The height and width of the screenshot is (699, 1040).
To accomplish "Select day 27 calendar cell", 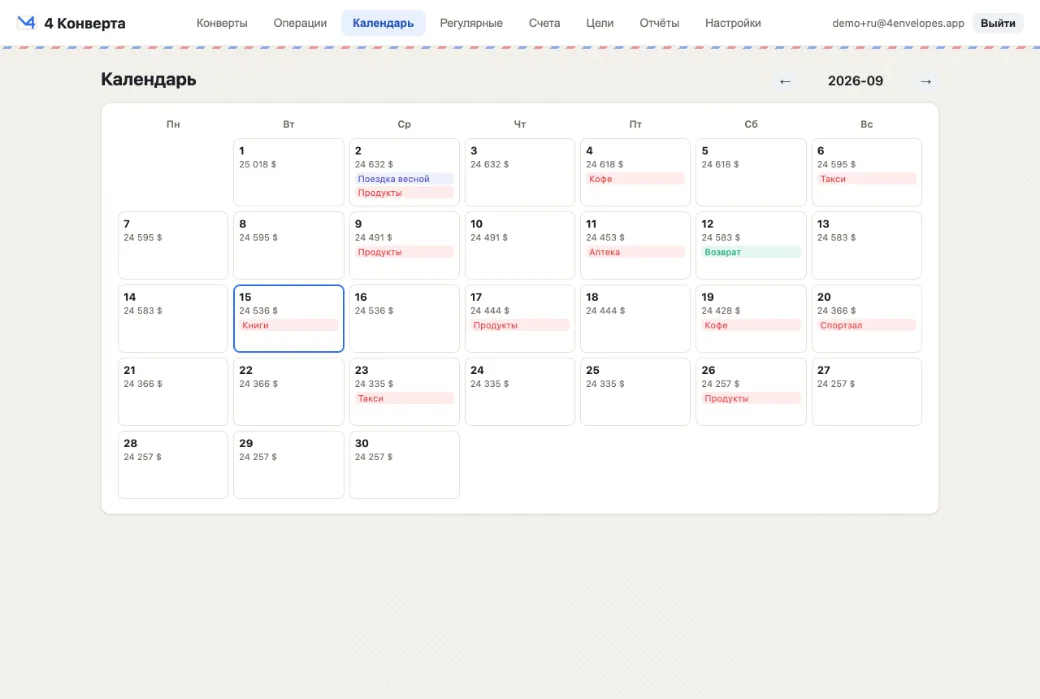I will pos(866,392).
